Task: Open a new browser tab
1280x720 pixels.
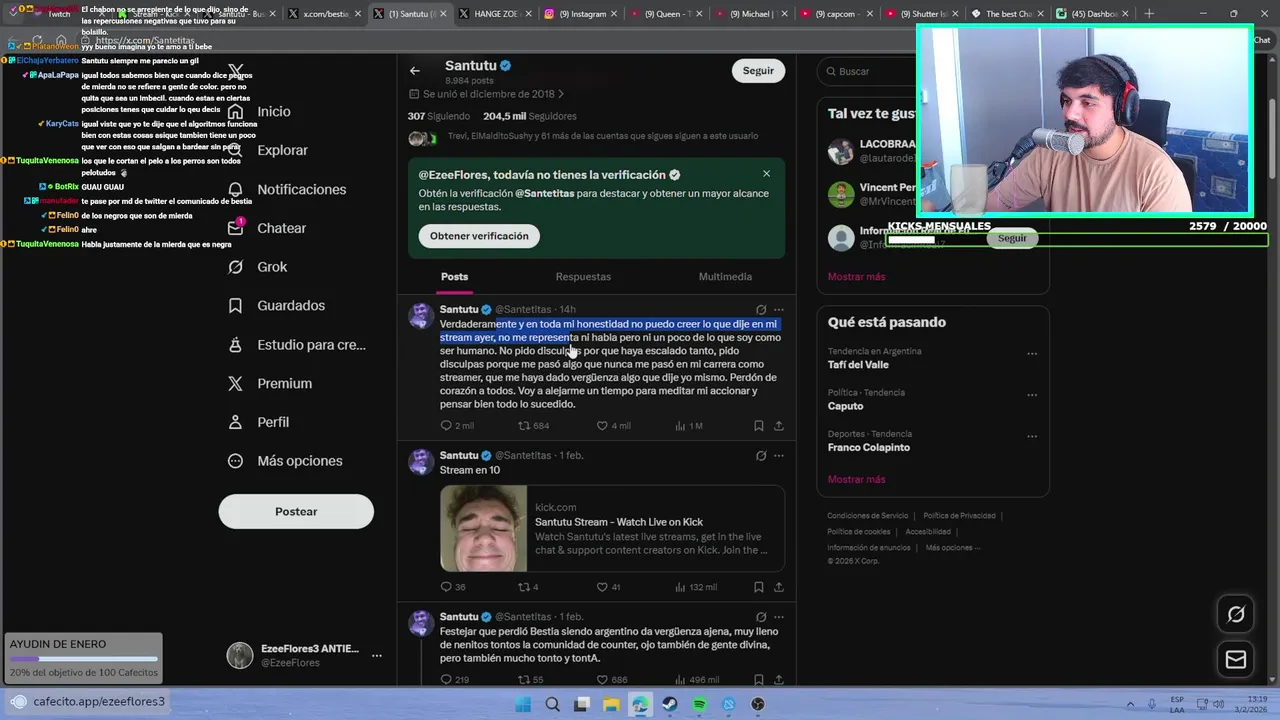Action: [x=1149, y=14]
